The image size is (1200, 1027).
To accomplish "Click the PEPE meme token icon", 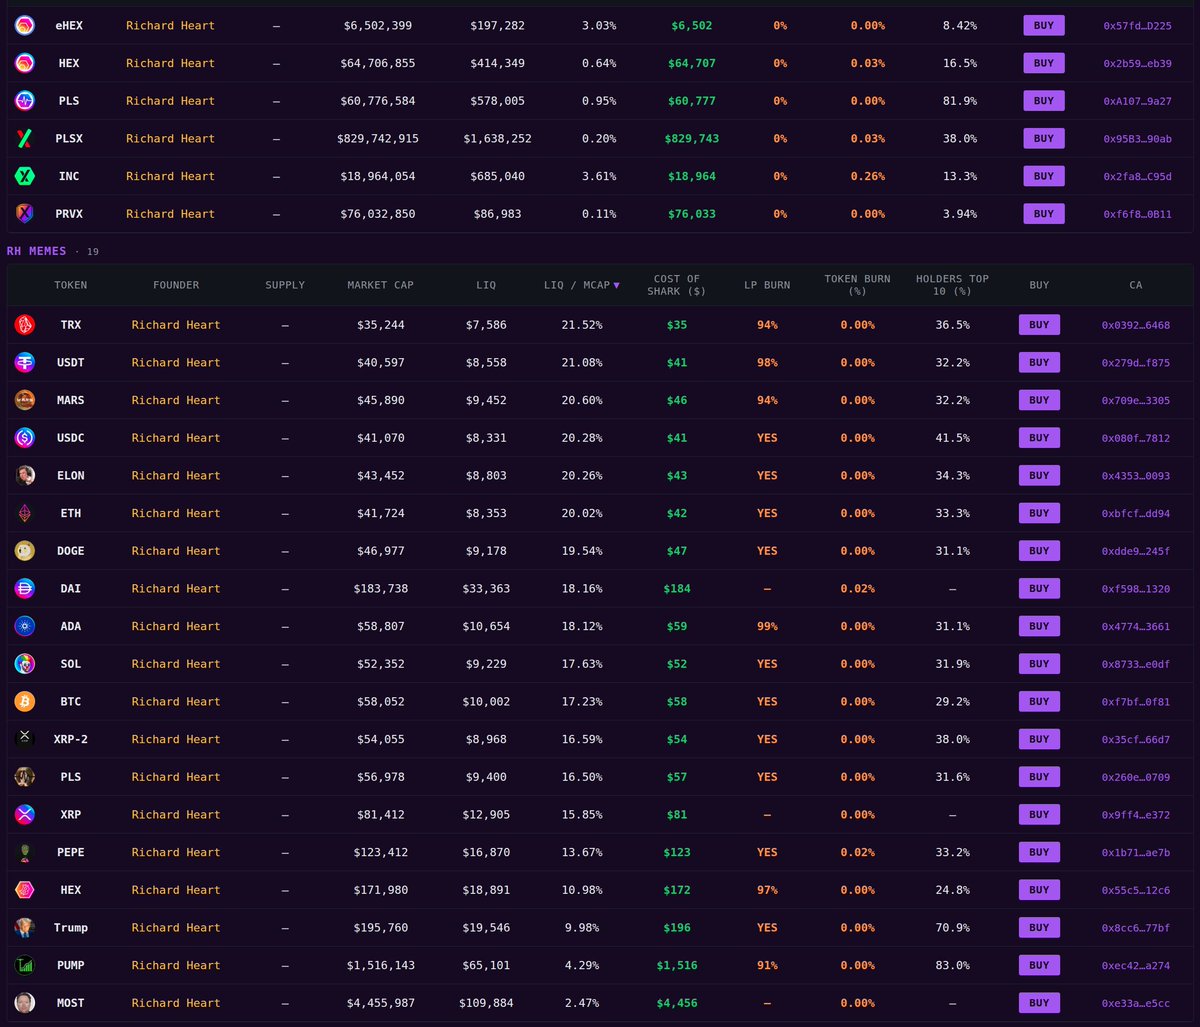I will (25, 852).
